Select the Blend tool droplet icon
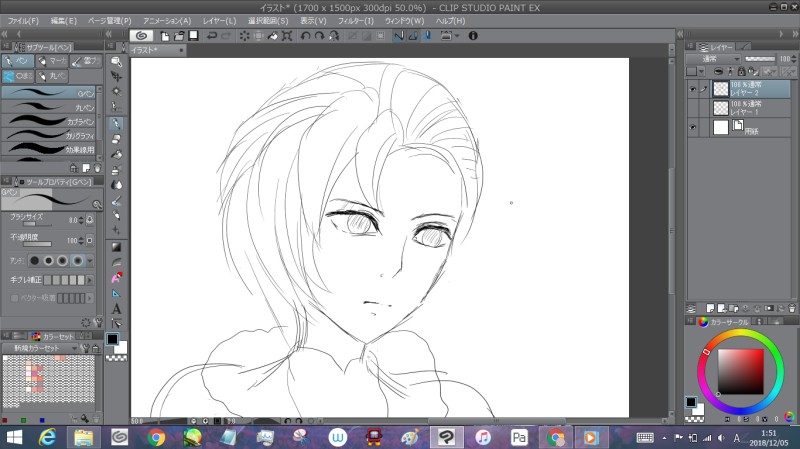This screenshot has width=800, height=449. [x=116, y=185]
